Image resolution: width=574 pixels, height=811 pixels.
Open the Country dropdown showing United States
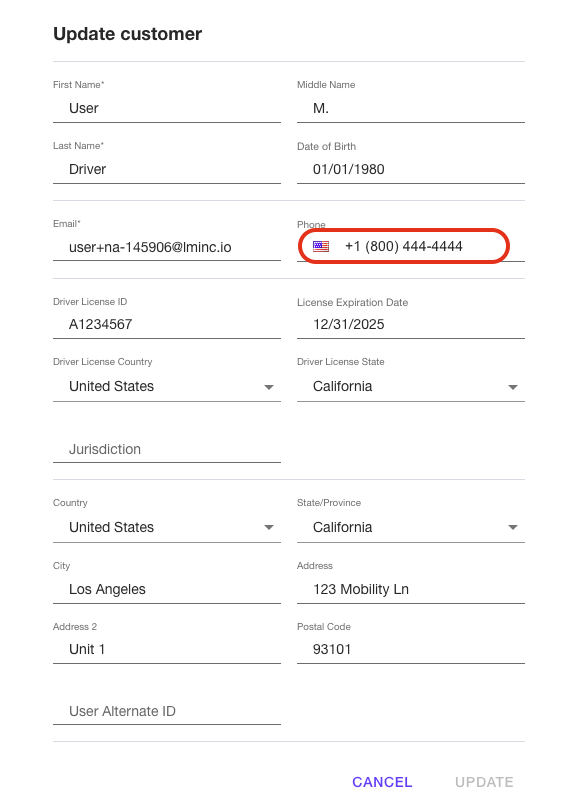click(x=167, y=527)
